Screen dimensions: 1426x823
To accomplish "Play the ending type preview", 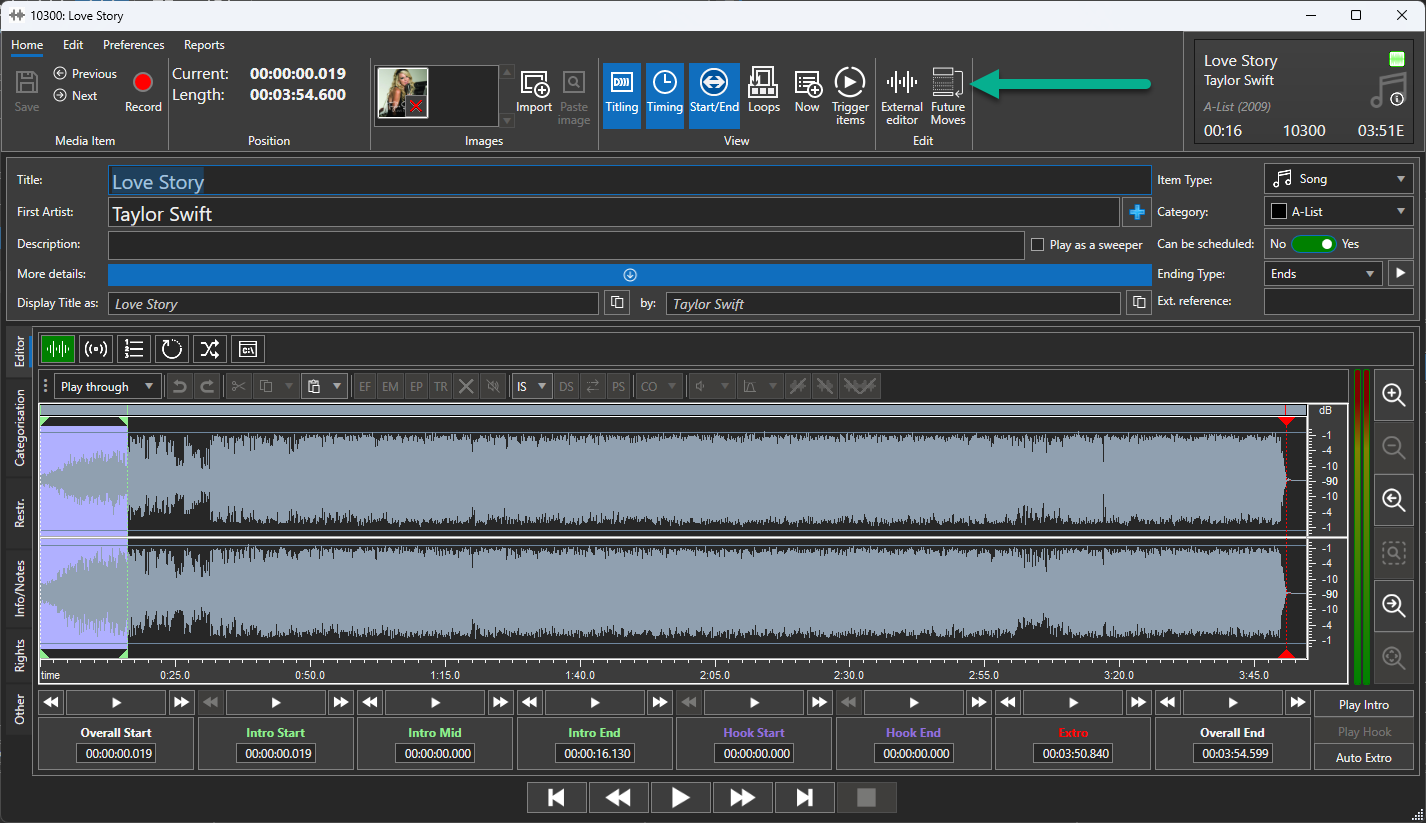I will (1400, 273).
